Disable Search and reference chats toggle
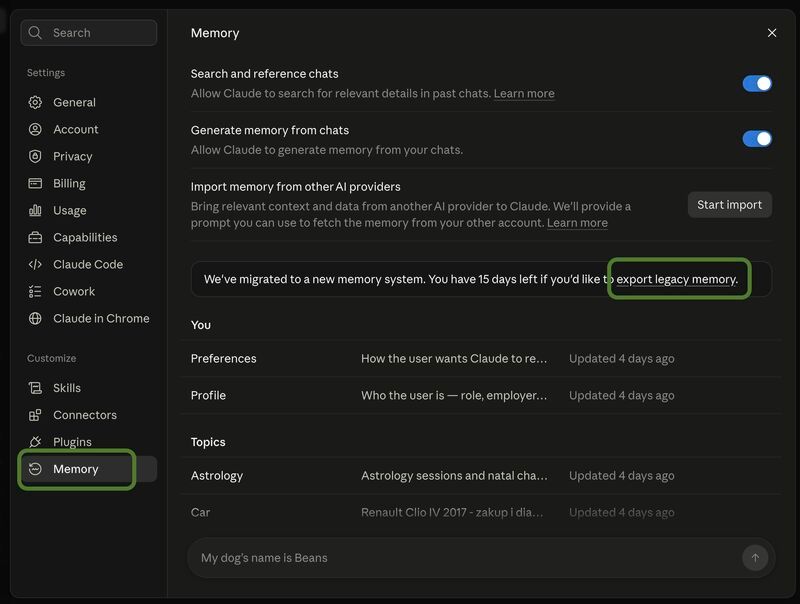 757,83
